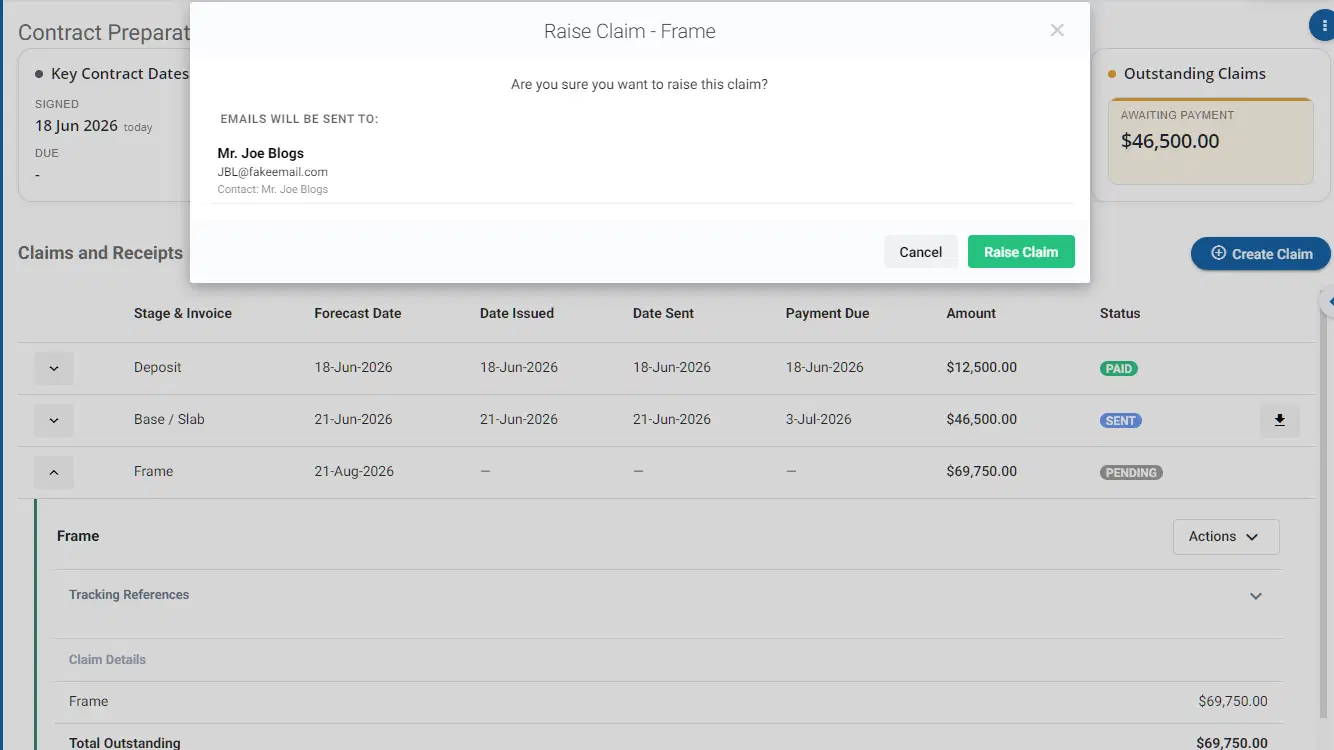The height and width of the screenshot is (750, 1334).
Task: Click the Deposit stage name
Action: point(158,367)
